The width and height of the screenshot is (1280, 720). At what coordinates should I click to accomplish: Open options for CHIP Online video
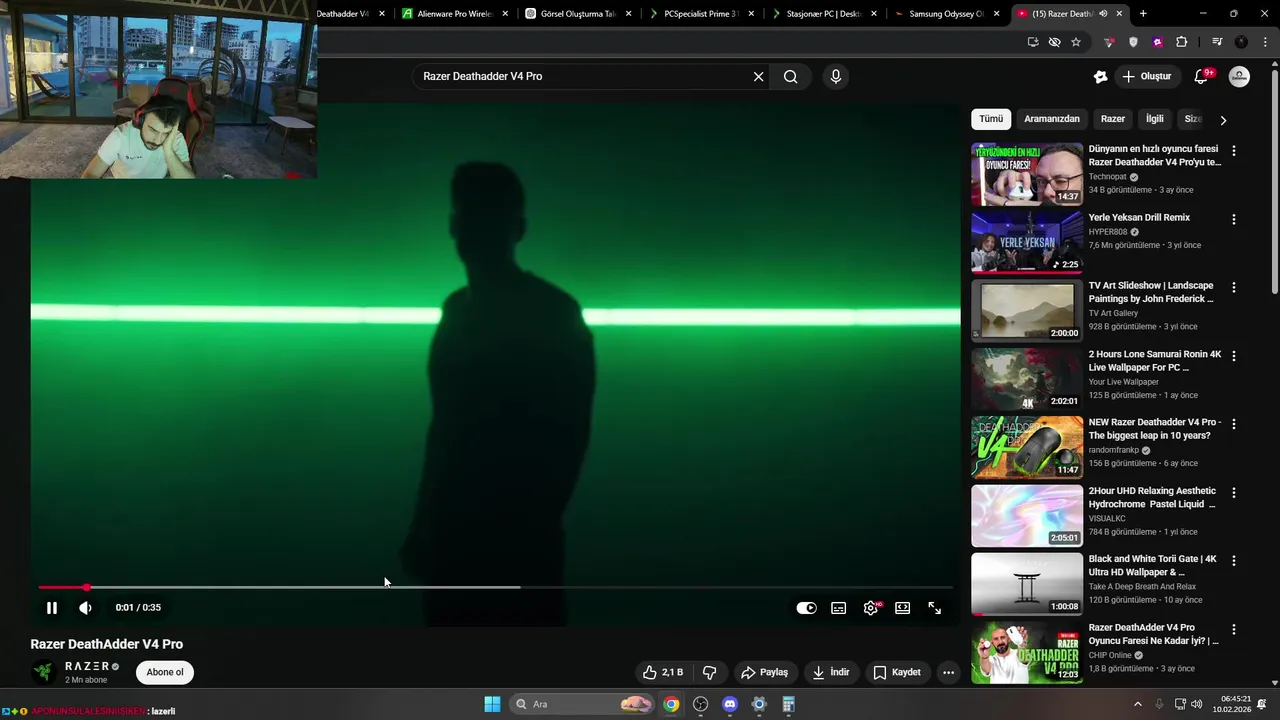(1233, 629)
